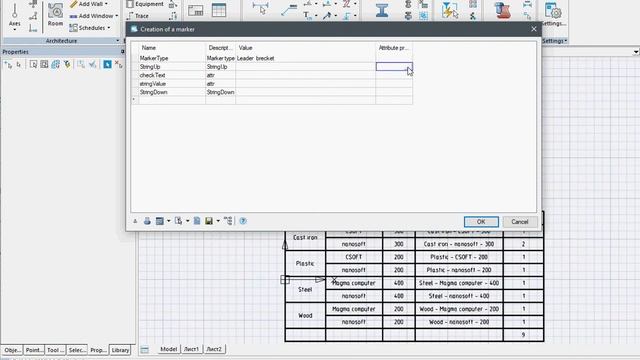Click the Attribute pr... column header
Screen dimensions: 640x360
394,48
